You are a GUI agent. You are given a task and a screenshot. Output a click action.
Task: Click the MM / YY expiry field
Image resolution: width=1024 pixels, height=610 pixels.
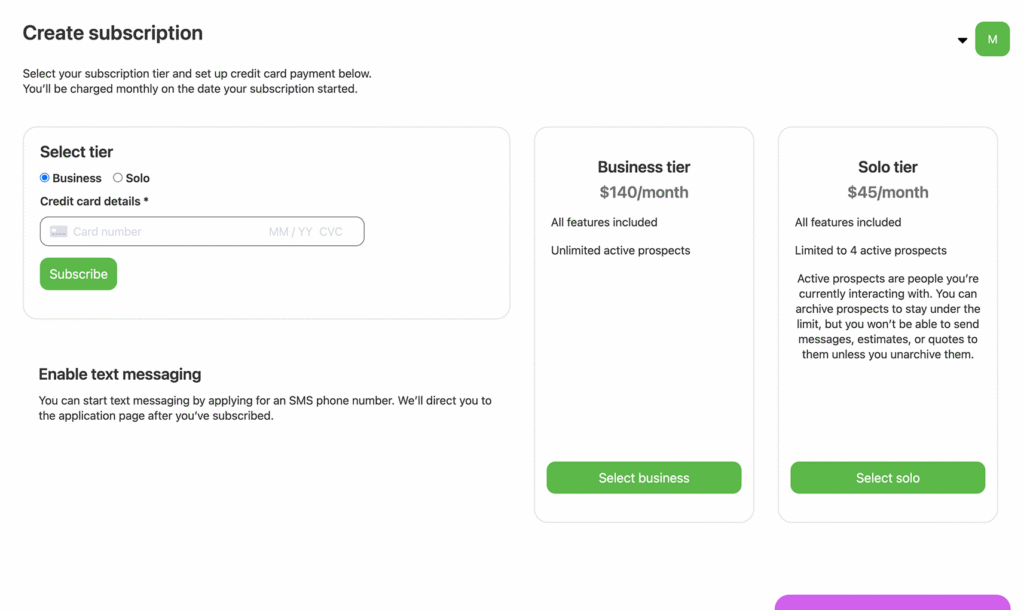click(290, 232)
